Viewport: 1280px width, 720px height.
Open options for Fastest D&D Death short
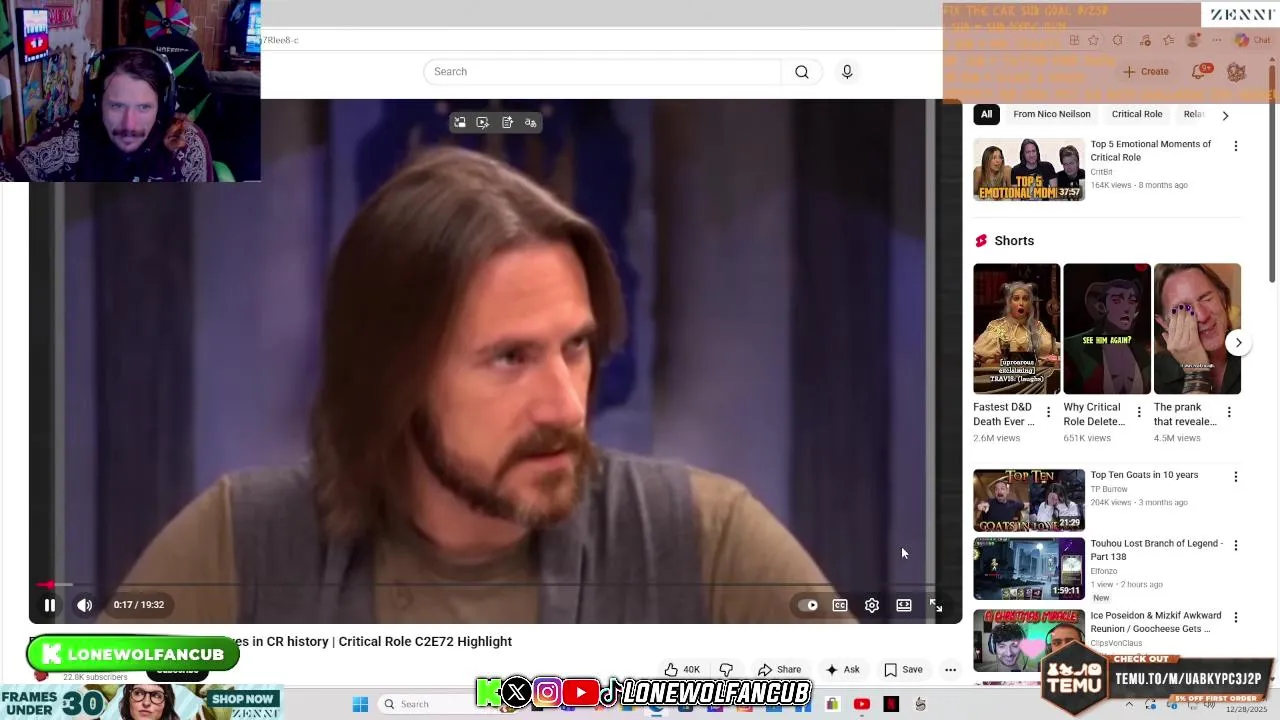[1048, 412]
